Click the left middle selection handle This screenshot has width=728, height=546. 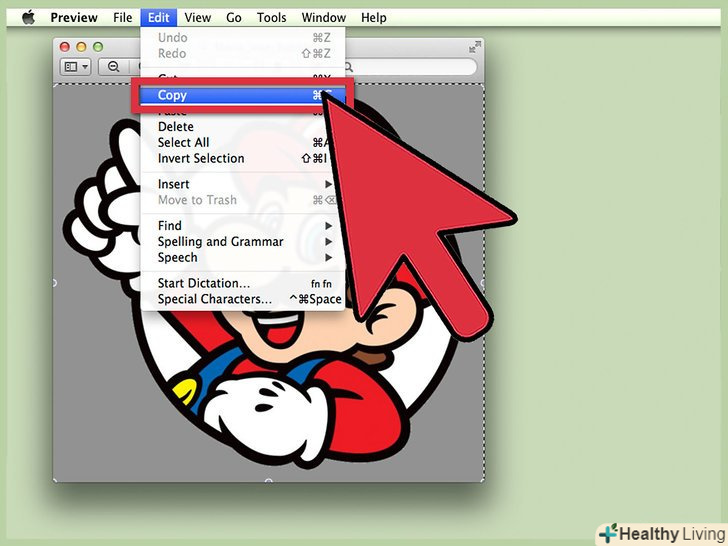point(54,282)
